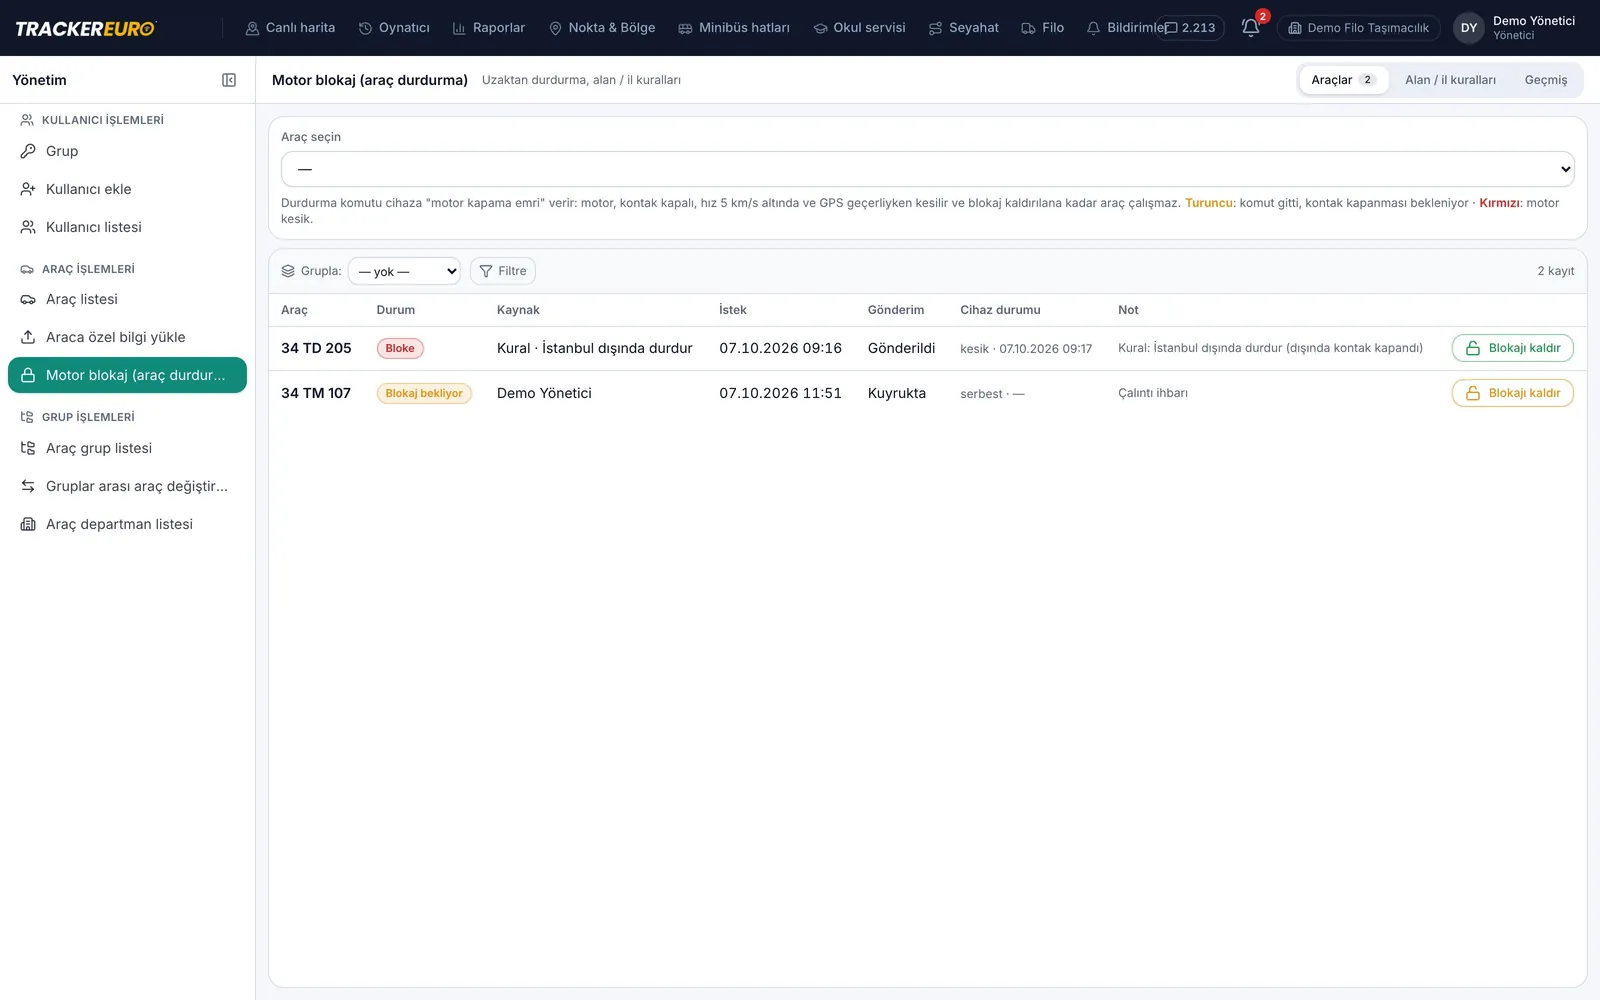Select plate 34 TD 205 cell

point(316,348)
